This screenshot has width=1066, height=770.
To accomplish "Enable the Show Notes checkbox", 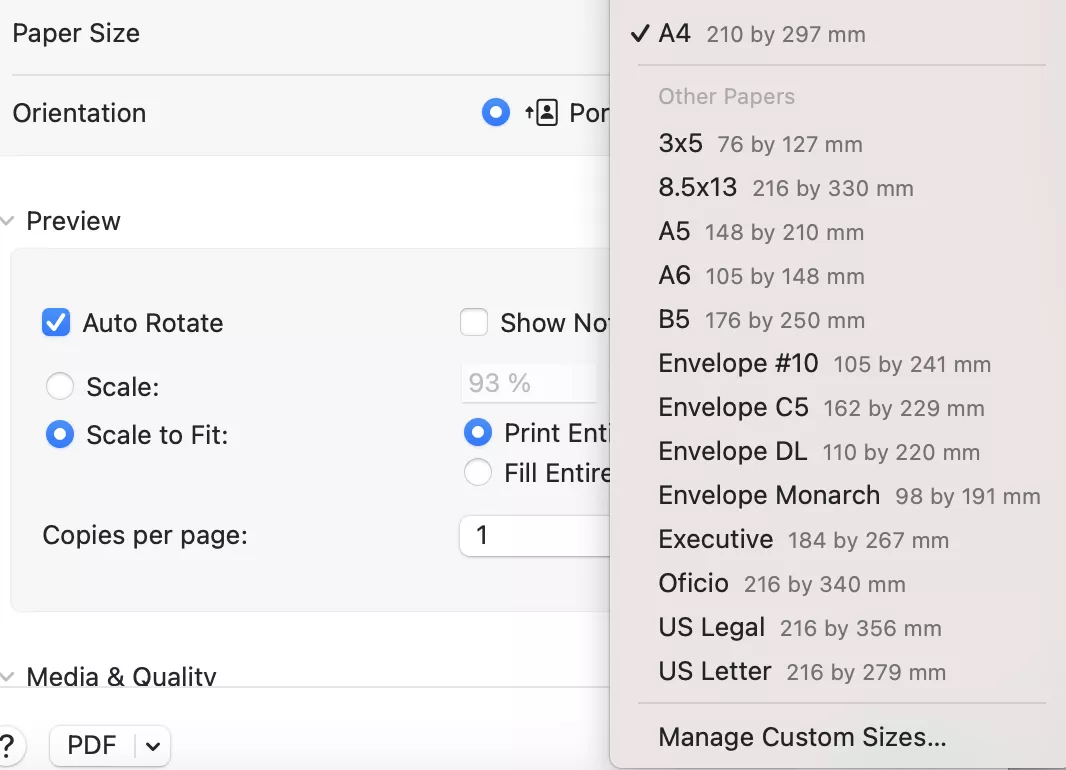I will (474, 323).
